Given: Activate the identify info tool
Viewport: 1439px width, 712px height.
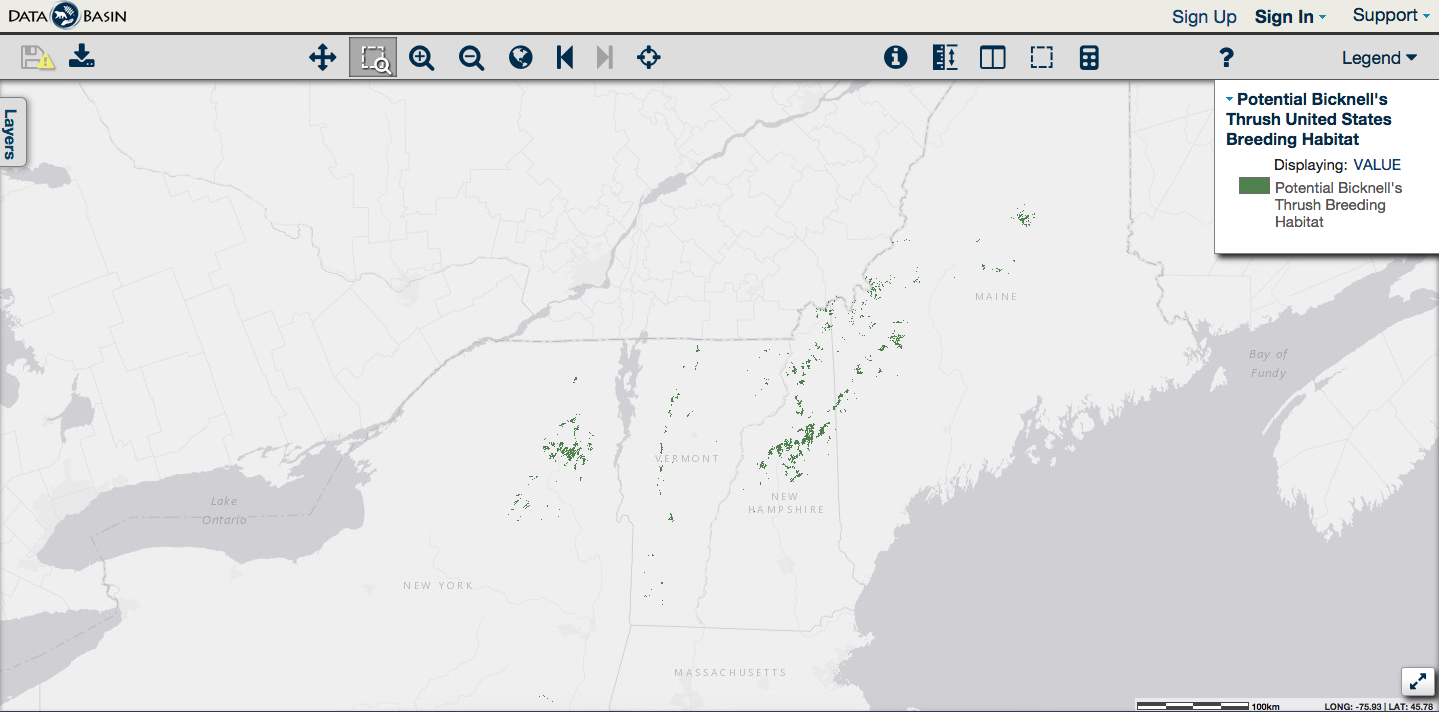Looking at the screenshot, I should (895, 58).
